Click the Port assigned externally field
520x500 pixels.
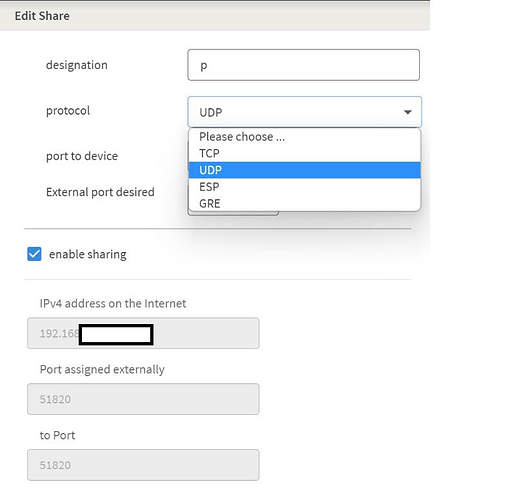click(x=143, y=399)
